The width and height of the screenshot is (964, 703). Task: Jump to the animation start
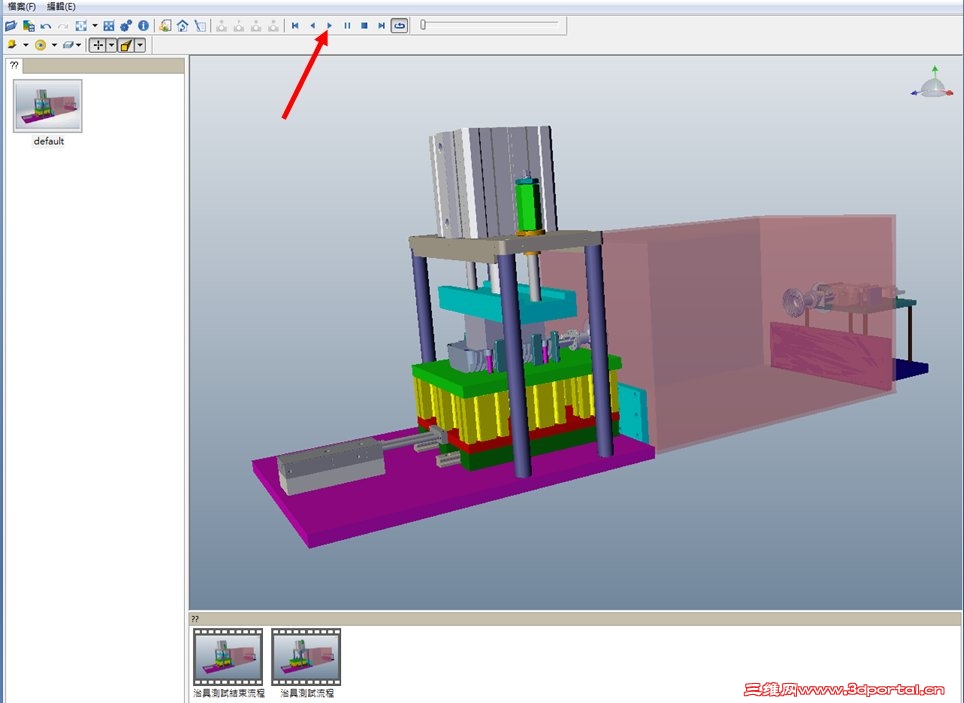tap(295, 26)
